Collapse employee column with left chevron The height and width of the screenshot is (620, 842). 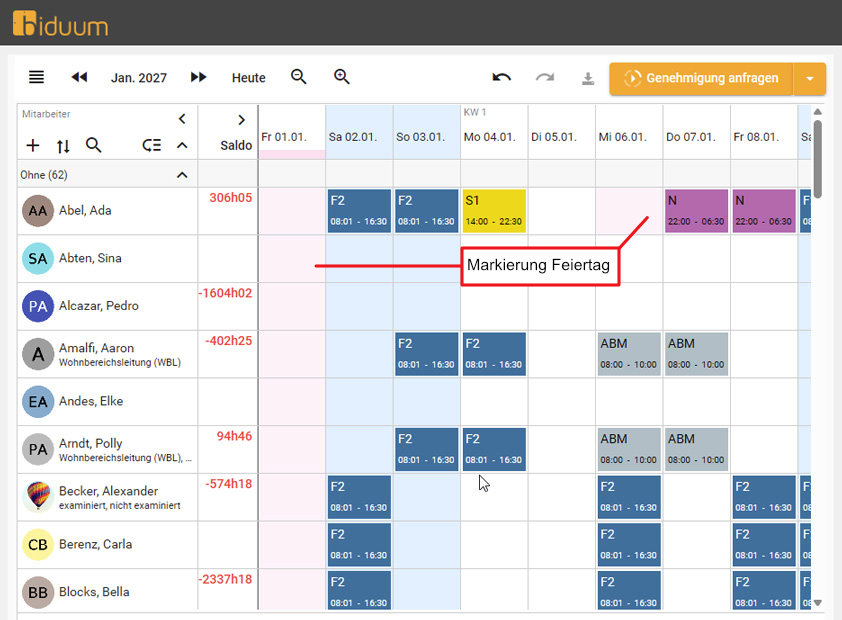click(x=182, y=119)
